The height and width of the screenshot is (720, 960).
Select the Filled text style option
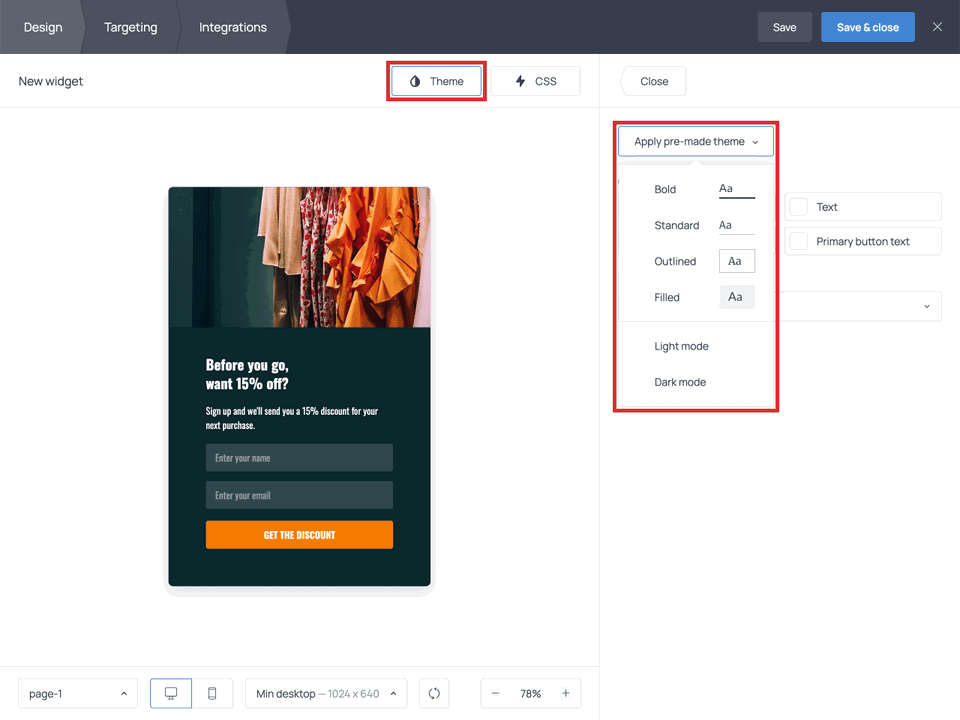click(736, 296)
